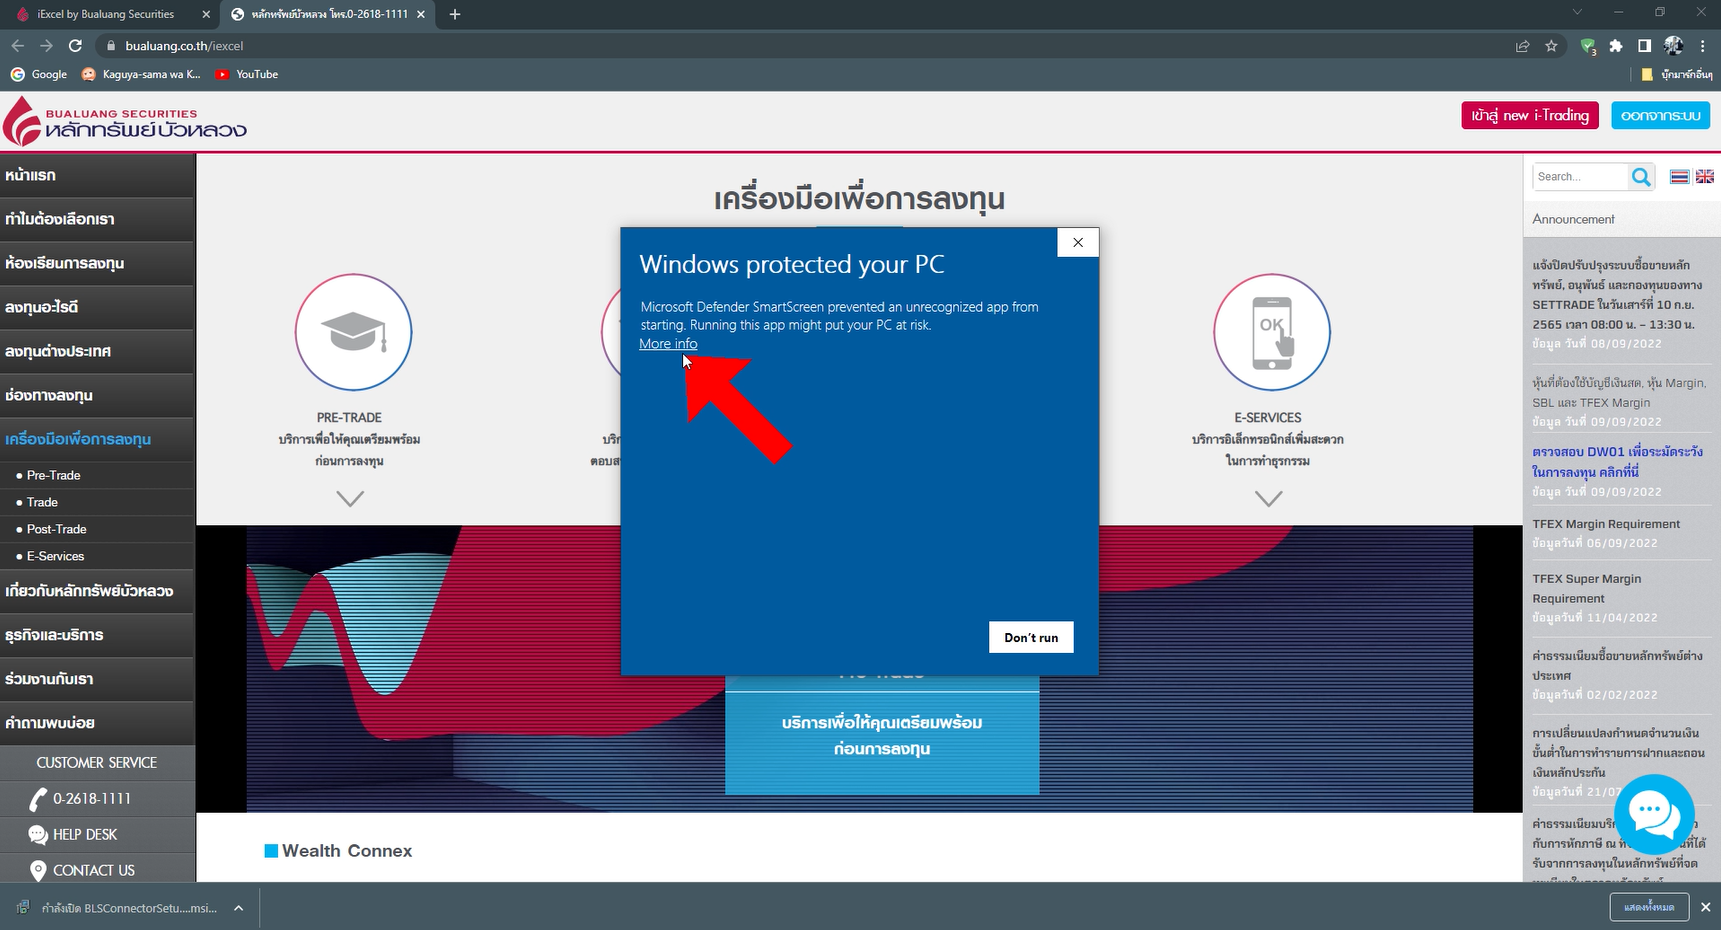This screenshot has width=1721, height=930.
Task: Open the ธุรกิจและบริการ menu item
Action: pos(97,635)
